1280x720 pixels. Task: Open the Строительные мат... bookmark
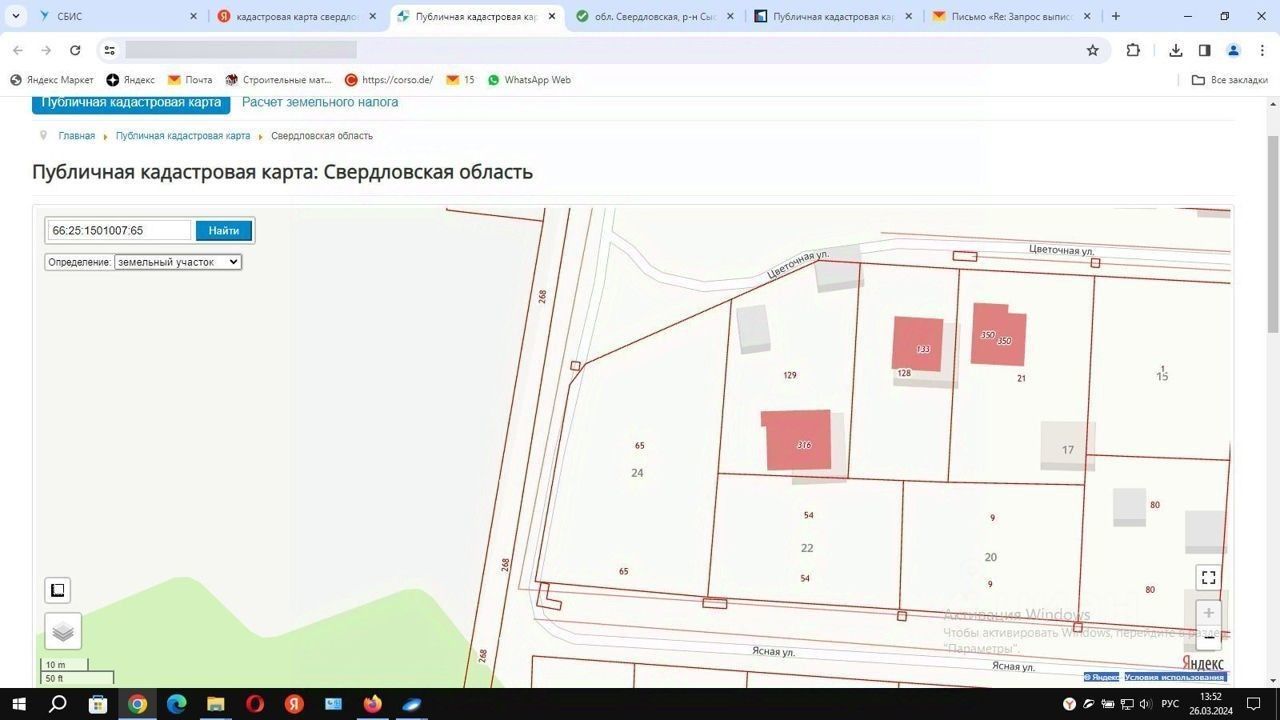[279, 80]
